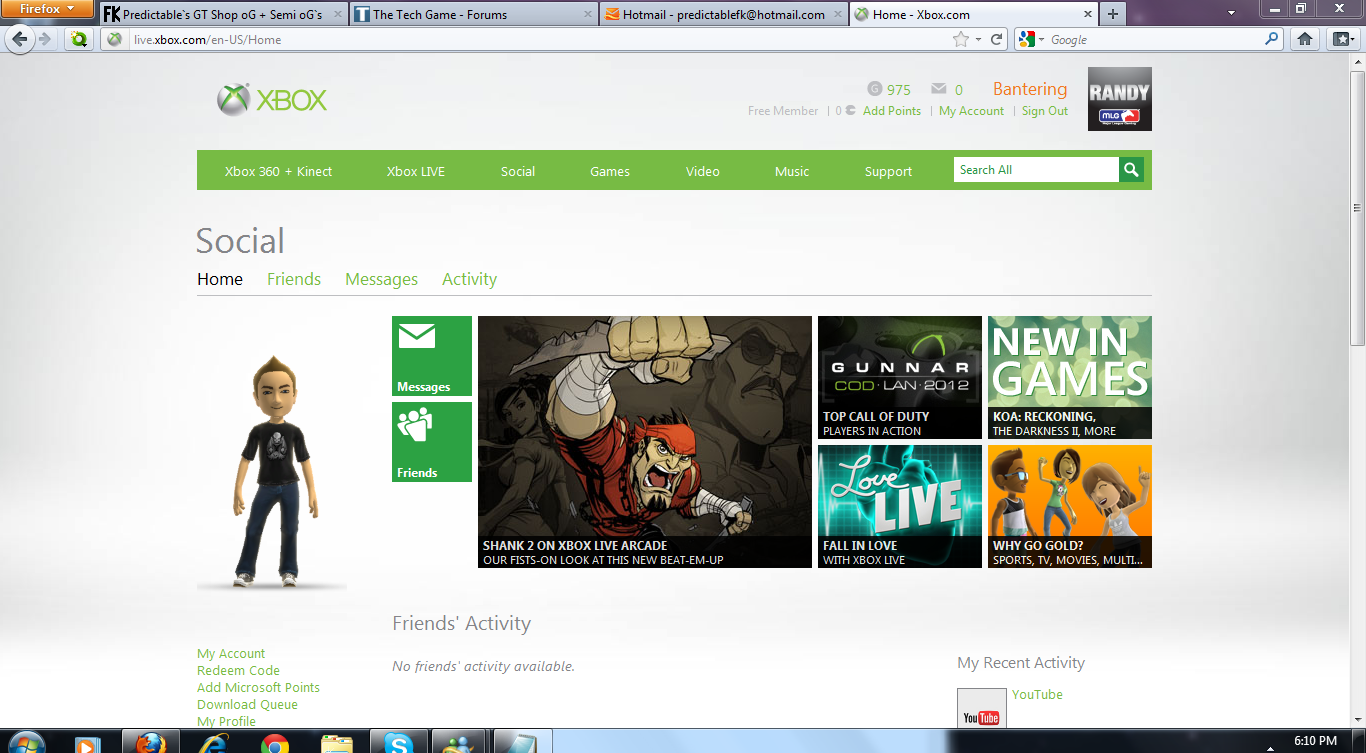Click the Bantering gamertag

(1030, 89)
